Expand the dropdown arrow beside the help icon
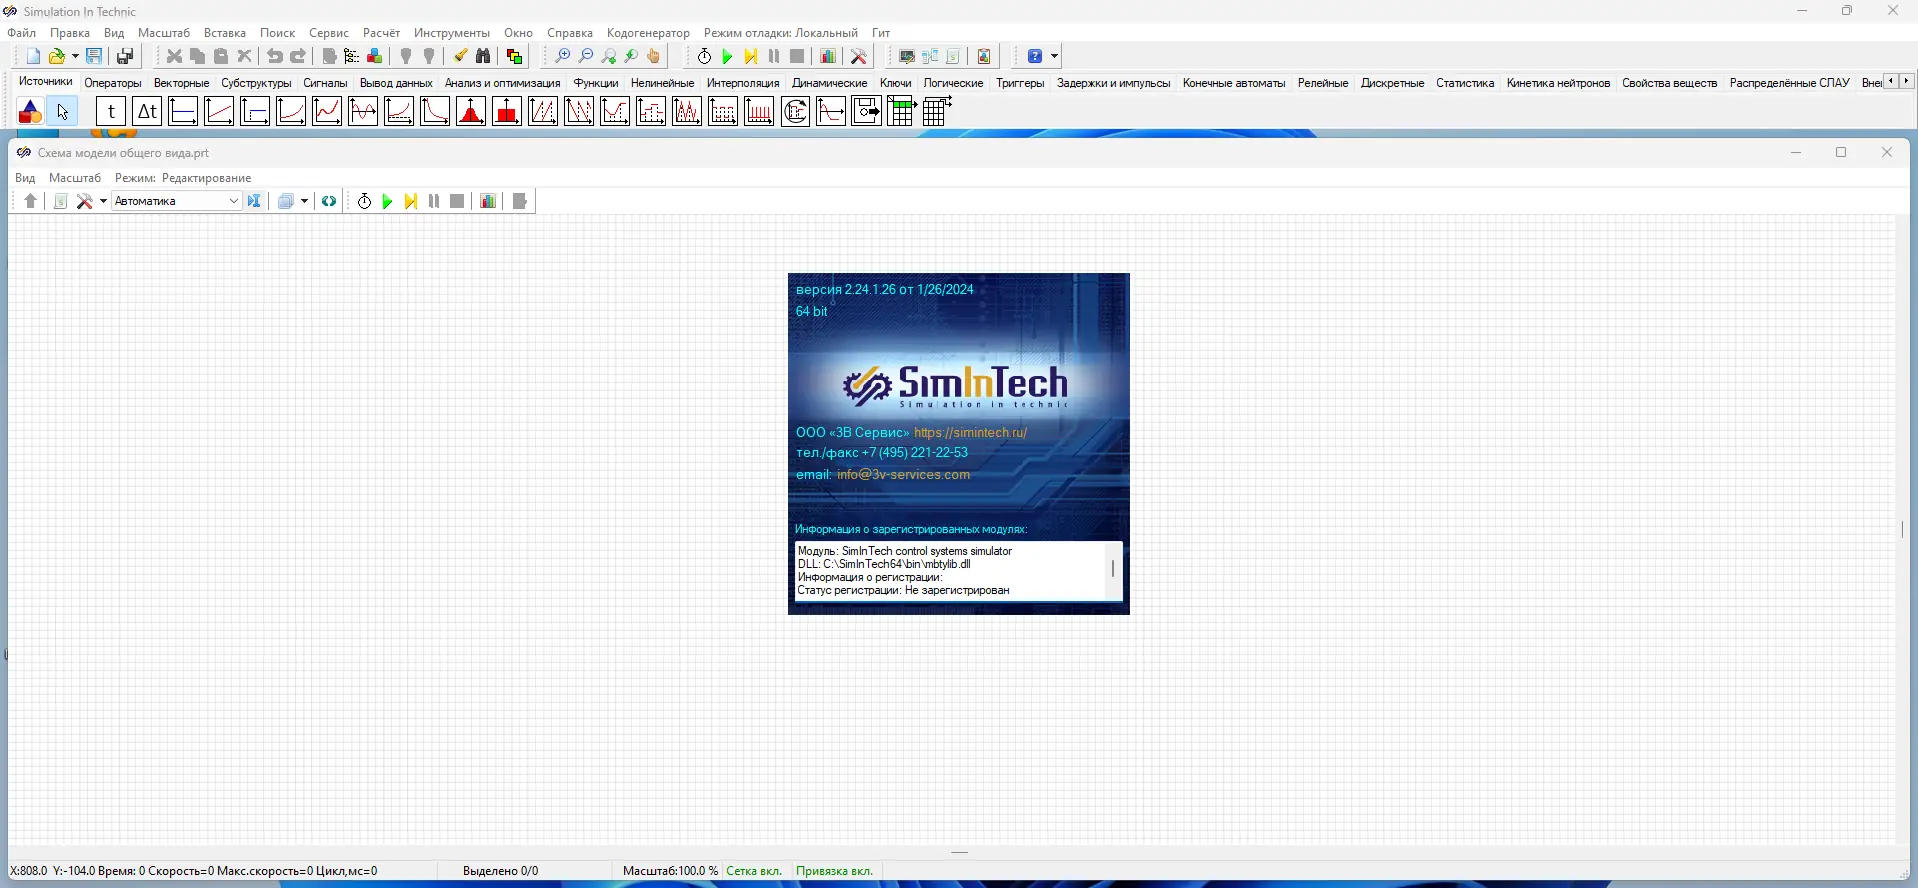This screenshot has width=1918, height=888. pyautogui.click(x=1054, y=57)
